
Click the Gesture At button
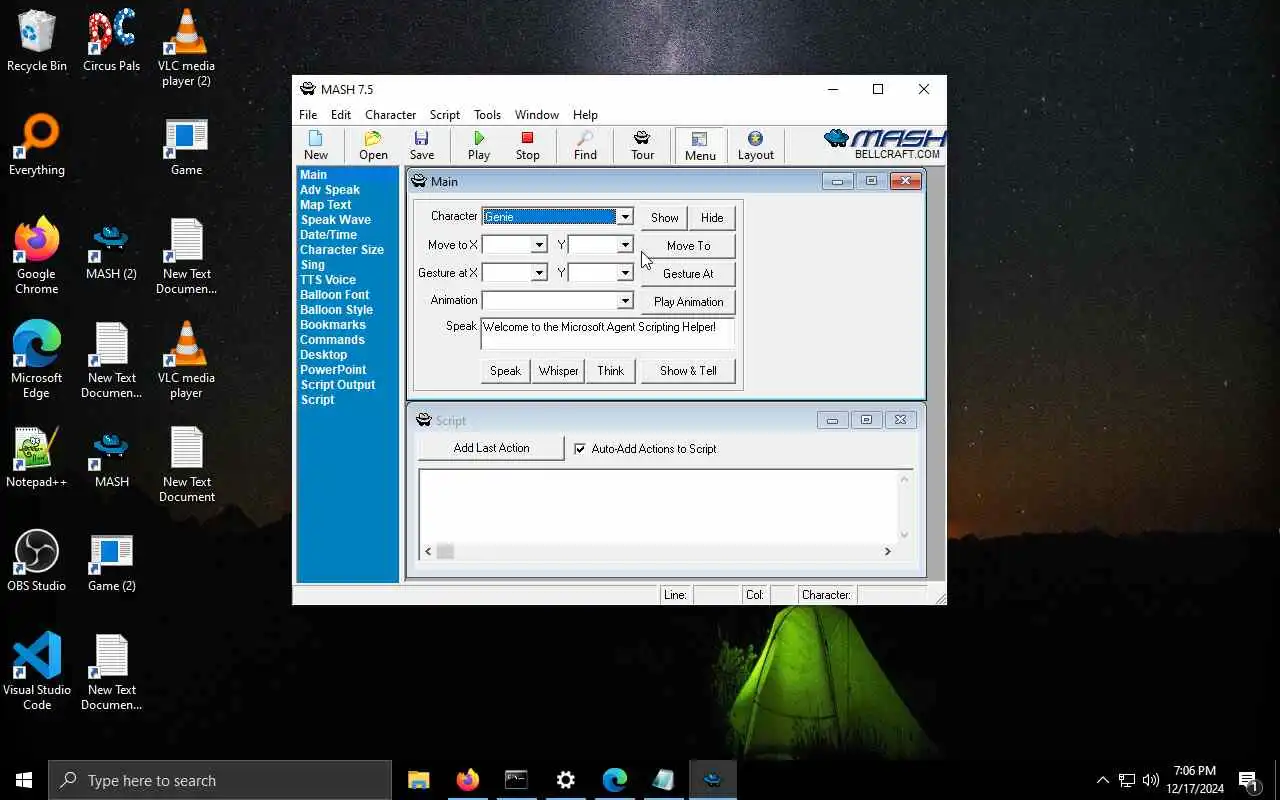[688, 274]
